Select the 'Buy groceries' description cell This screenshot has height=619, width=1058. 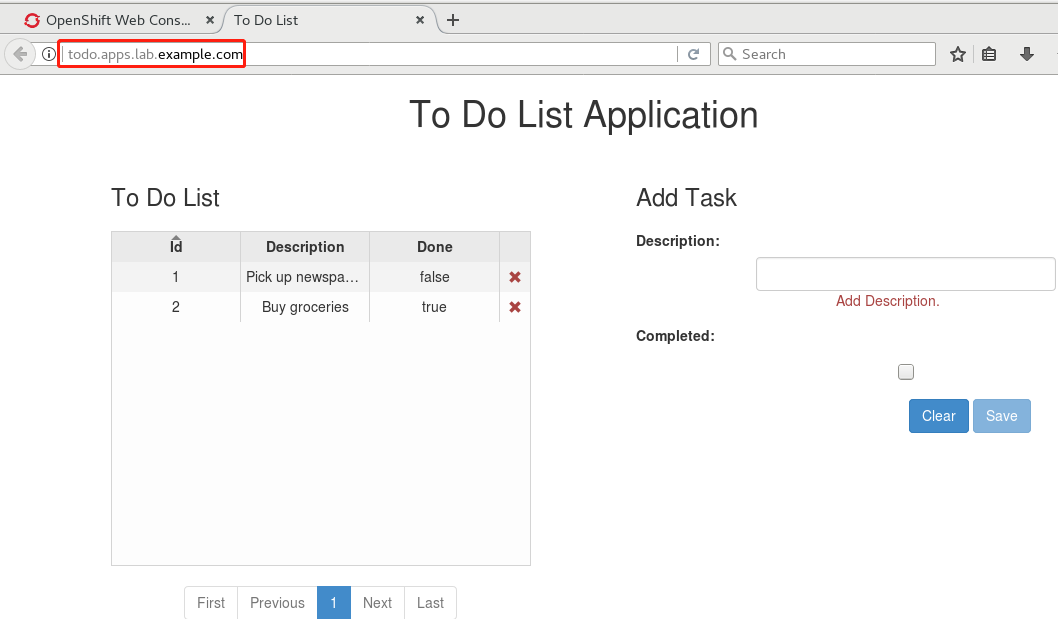tap(305, 307)
